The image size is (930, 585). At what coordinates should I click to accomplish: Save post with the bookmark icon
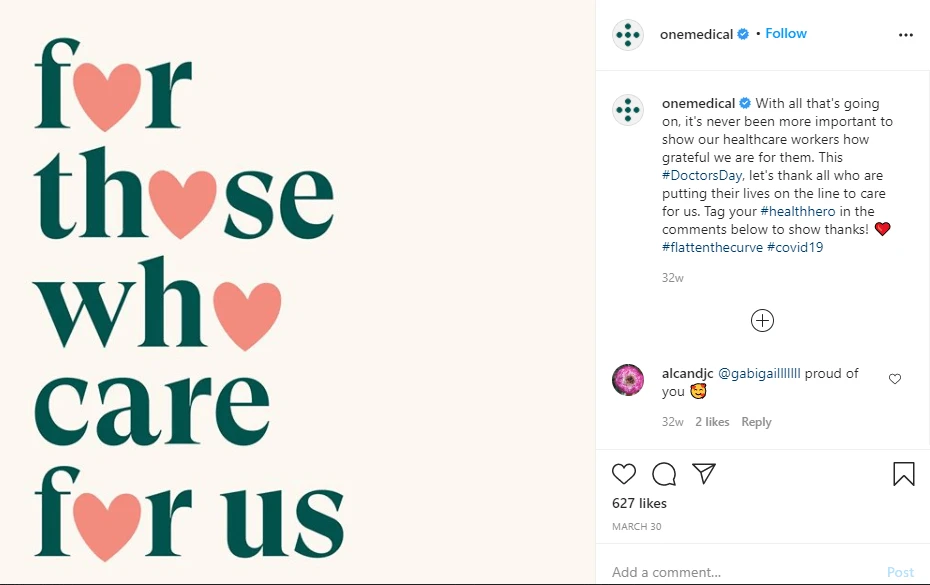coord(903,474)
